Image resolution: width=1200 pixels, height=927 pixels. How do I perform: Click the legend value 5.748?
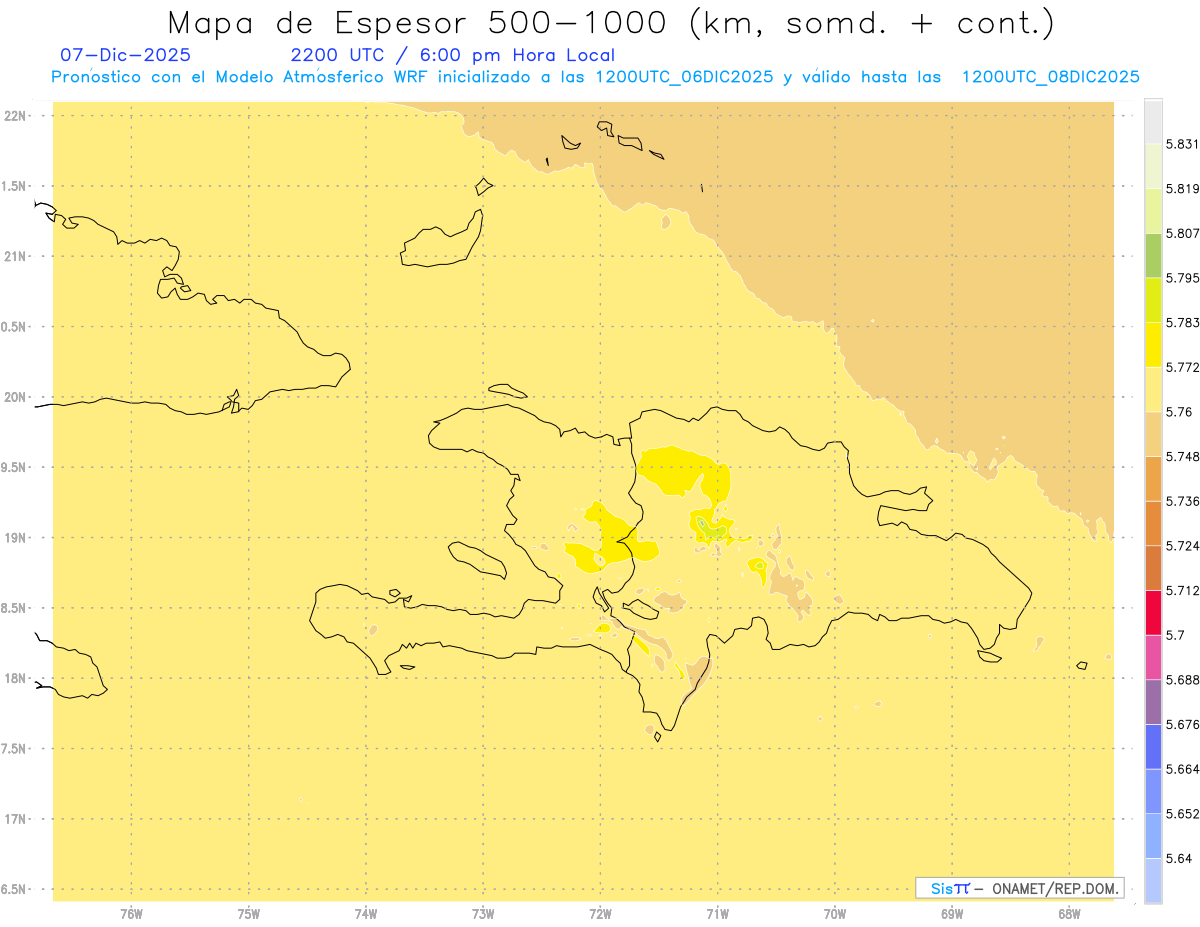point(1183,456)
